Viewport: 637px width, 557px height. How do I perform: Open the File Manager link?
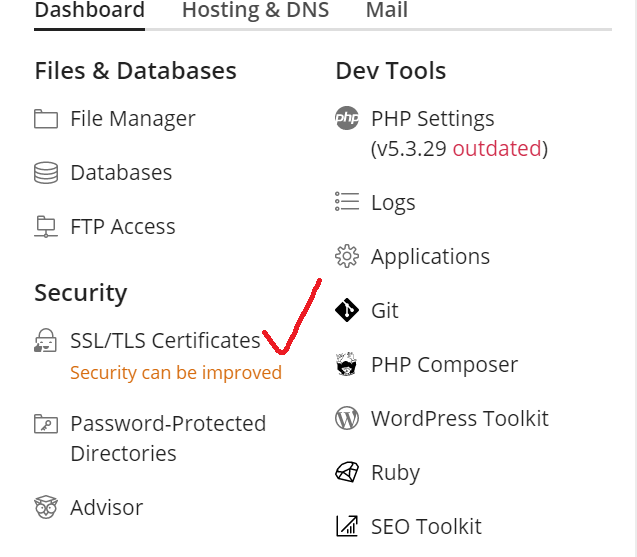click(x=133, y=119)
